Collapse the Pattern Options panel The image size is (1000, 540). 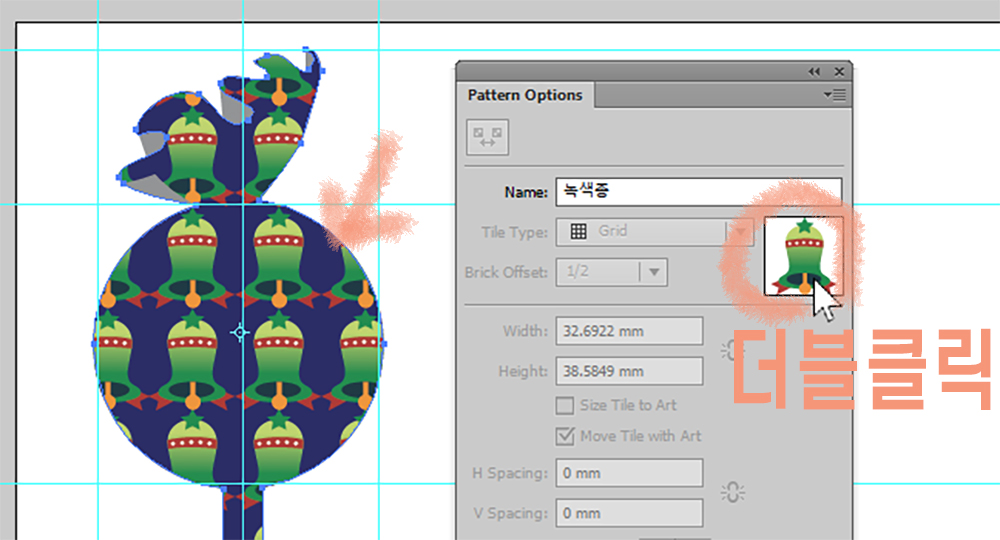coord(814,71)
